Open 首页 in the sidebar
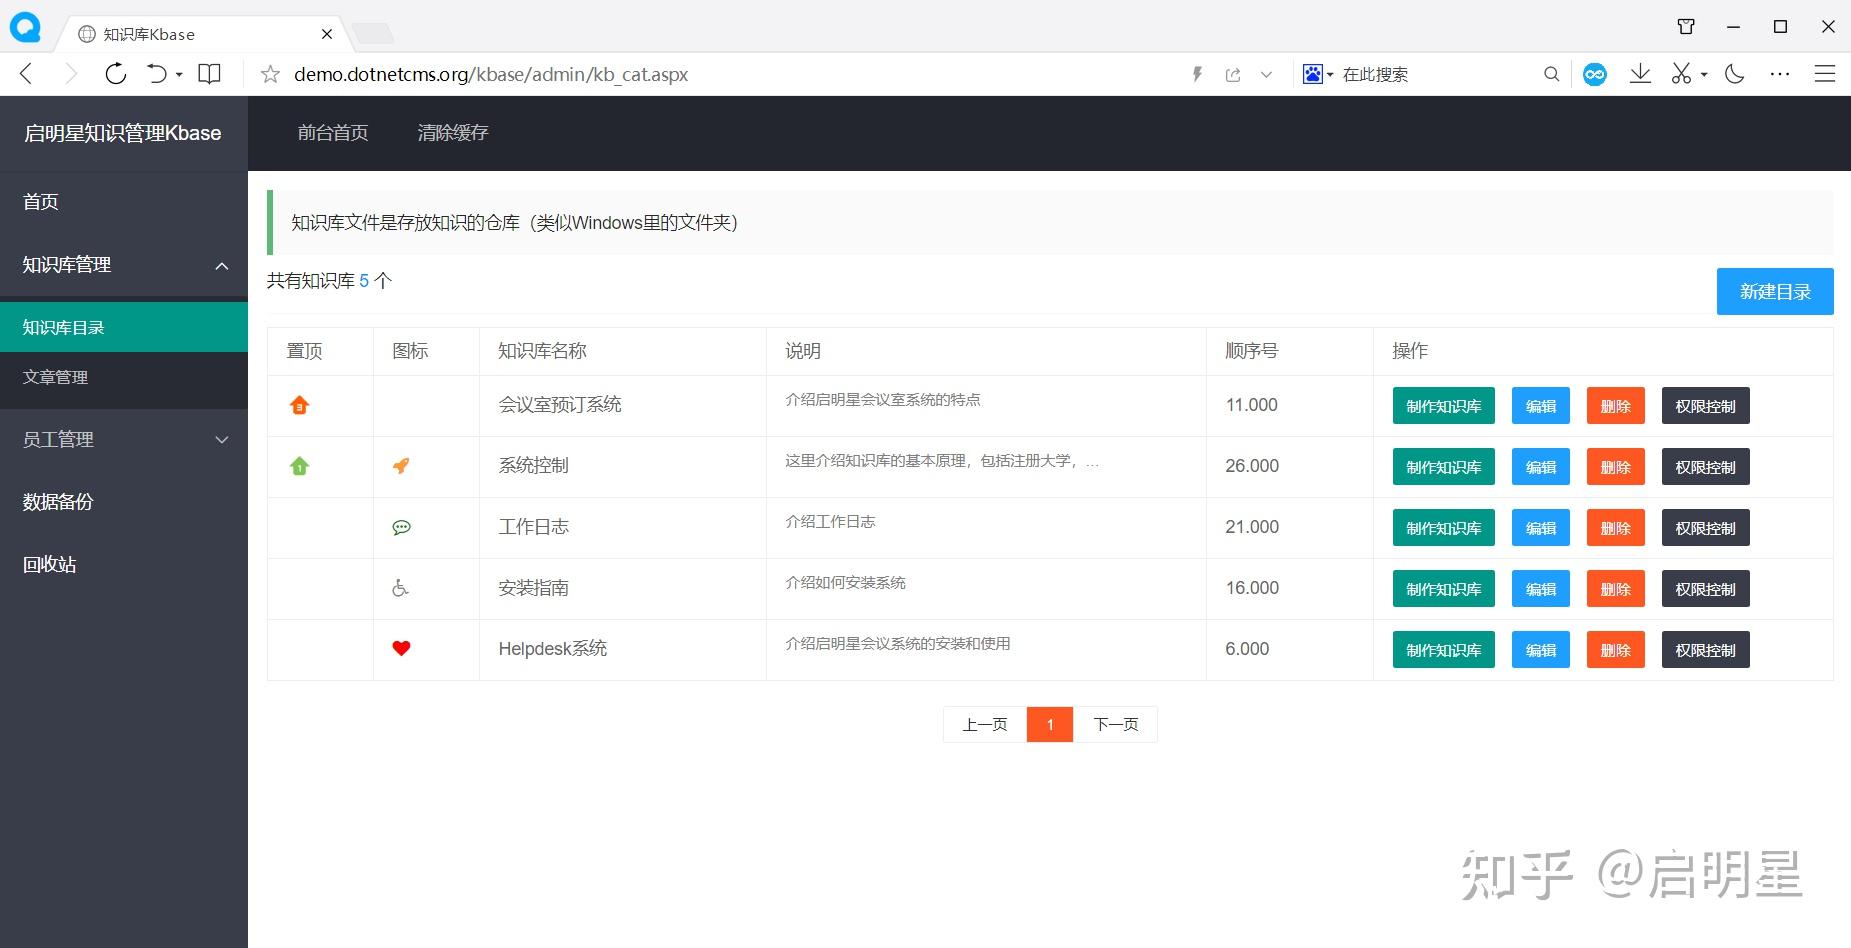Screen dimensions: 1851x948 [124, 202]
